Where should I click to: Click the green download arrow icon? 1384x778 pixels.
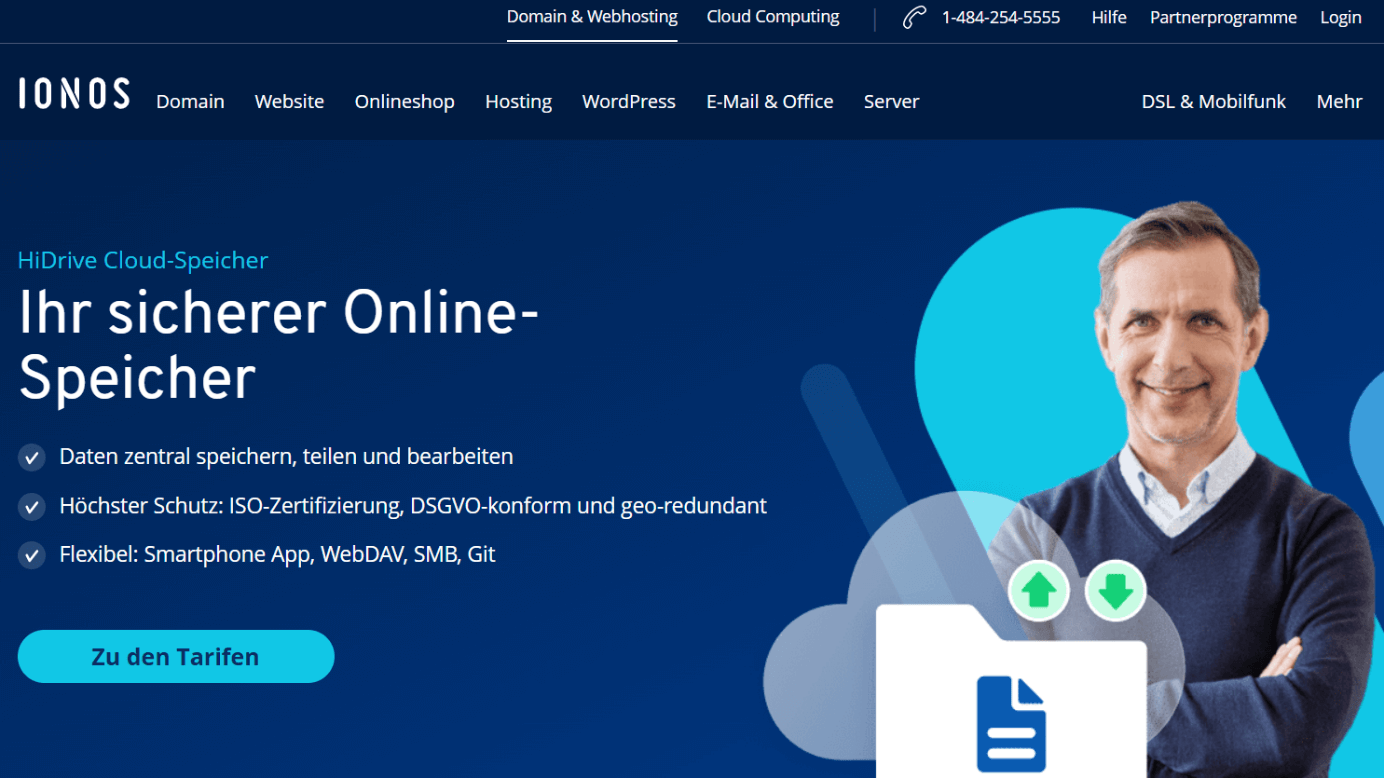click(1115, 591)
